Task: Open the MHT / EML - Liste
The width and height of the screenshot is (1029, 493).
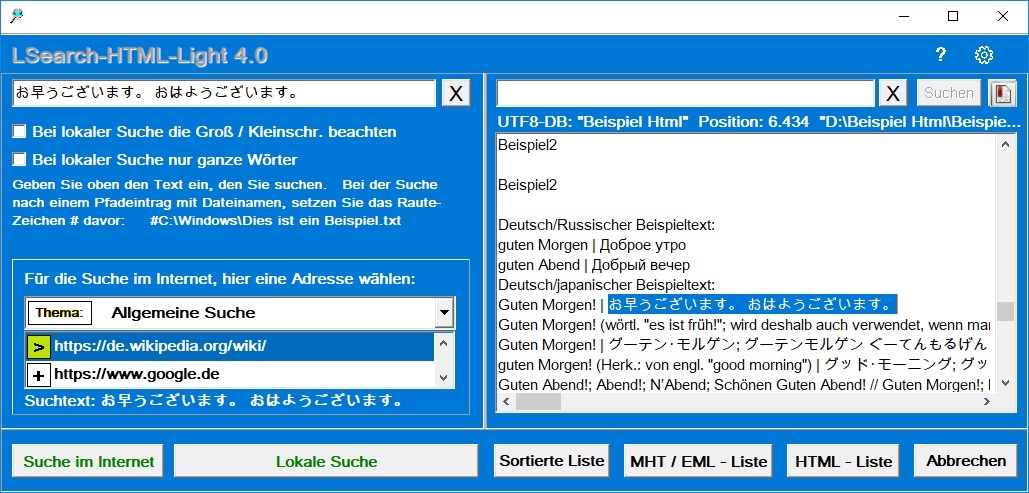Action: (x=699, y=461)
